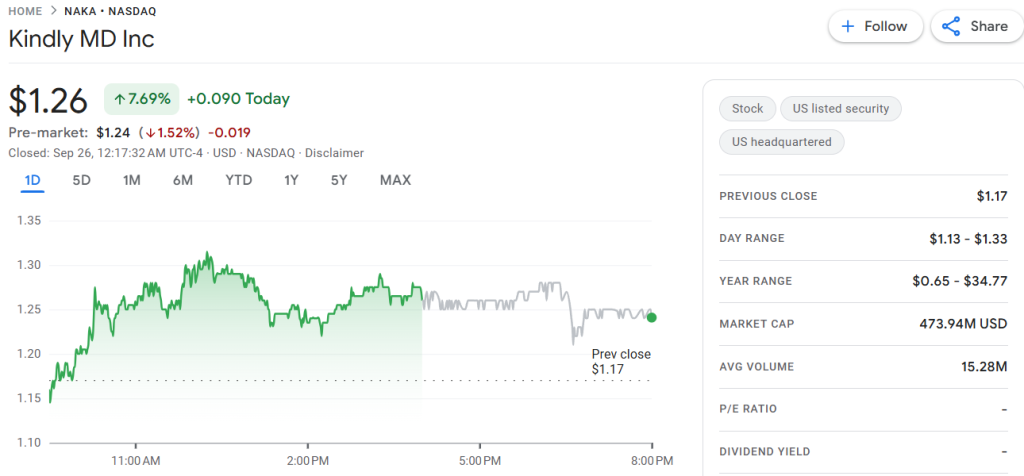
Task: Click the US headquartered chip
Action: pyautogui.click(x=781, y=142)
